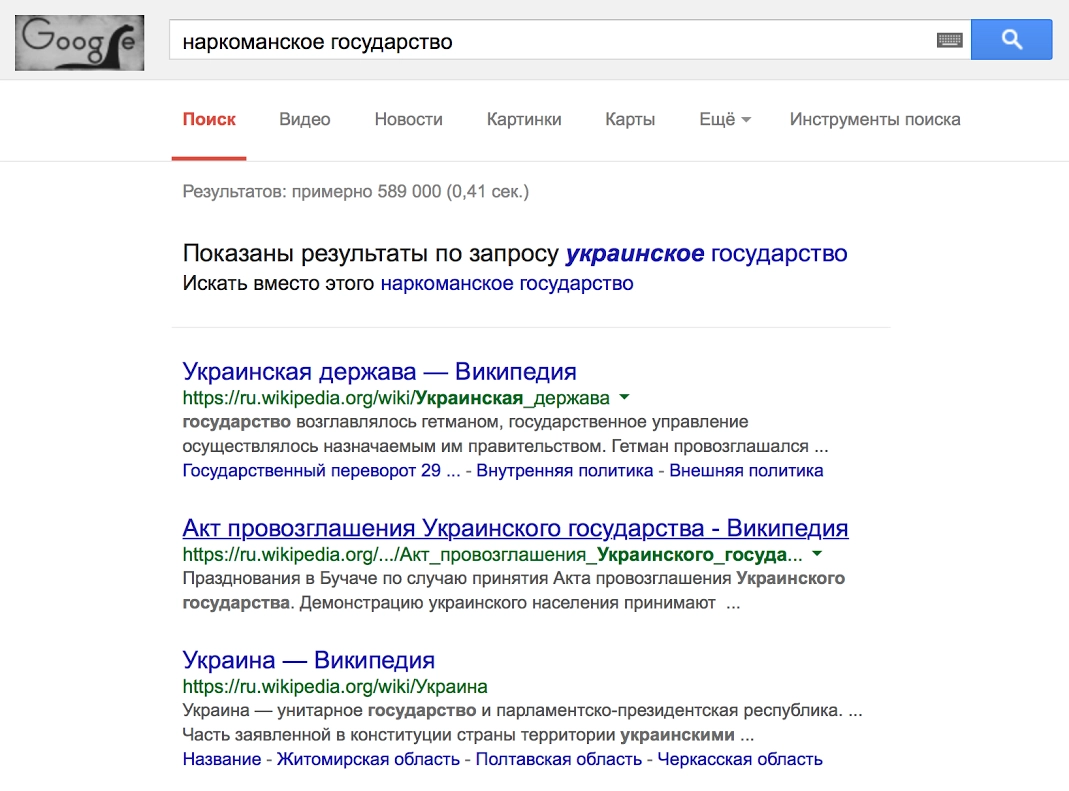Open Инструменты поиска options

pyautogui.click(x=874, y=119)
